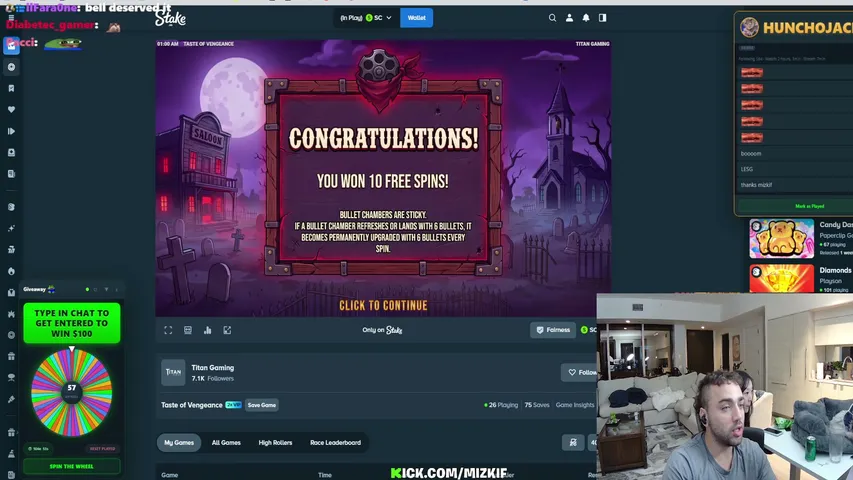Open the Stake search icon
The width and height of the screenshot is (853, 480).
coord(552,18)
